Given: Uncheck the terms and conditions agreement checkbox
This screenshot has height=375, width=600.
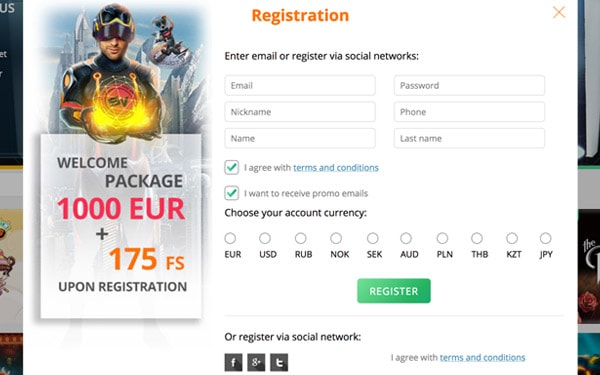Looking at the screenshot, I should 232,168.
